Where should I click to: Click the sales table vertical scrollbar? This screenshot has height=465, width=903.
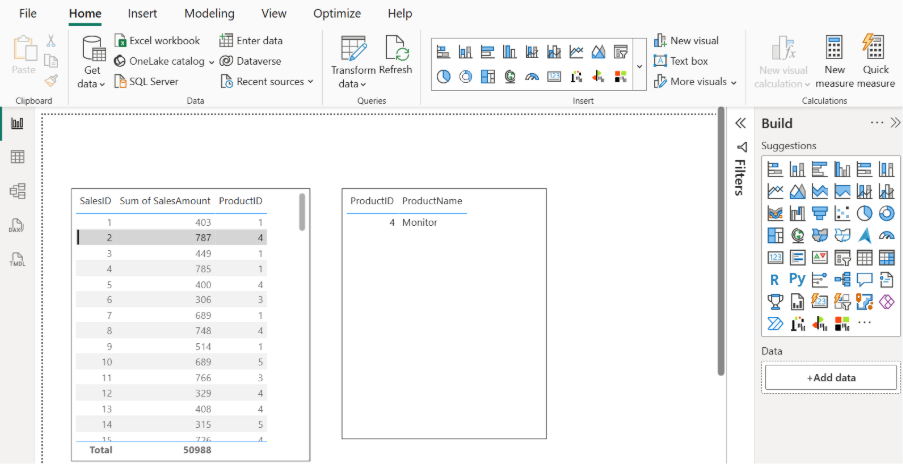pyautogui.click(x=302, y=211)
